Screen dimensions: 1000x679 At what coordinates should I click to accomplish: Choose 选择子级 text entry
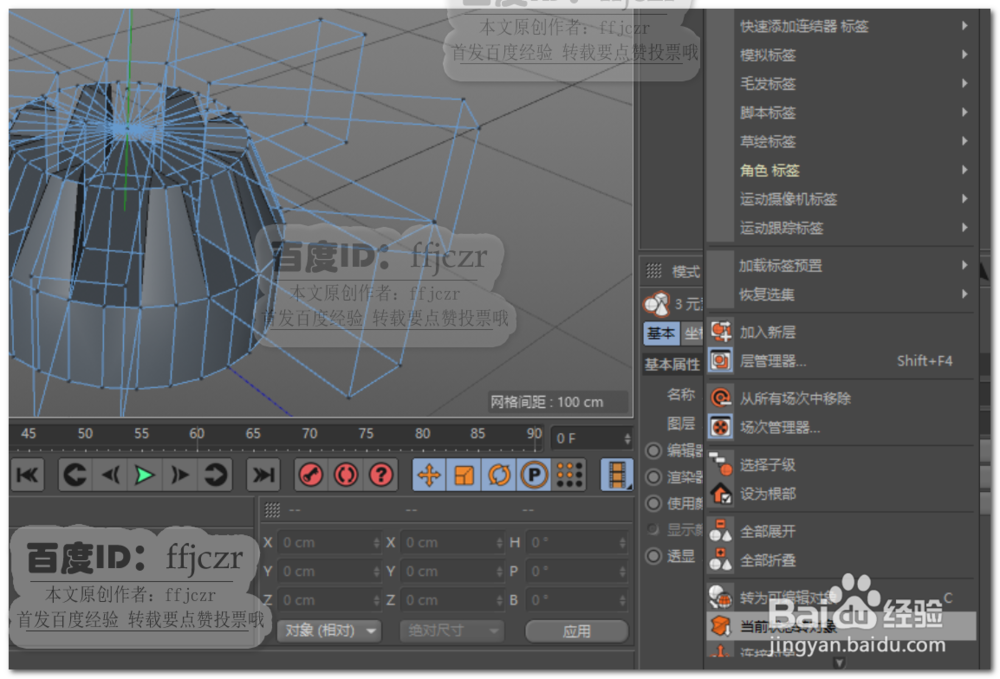coord(768,465)
